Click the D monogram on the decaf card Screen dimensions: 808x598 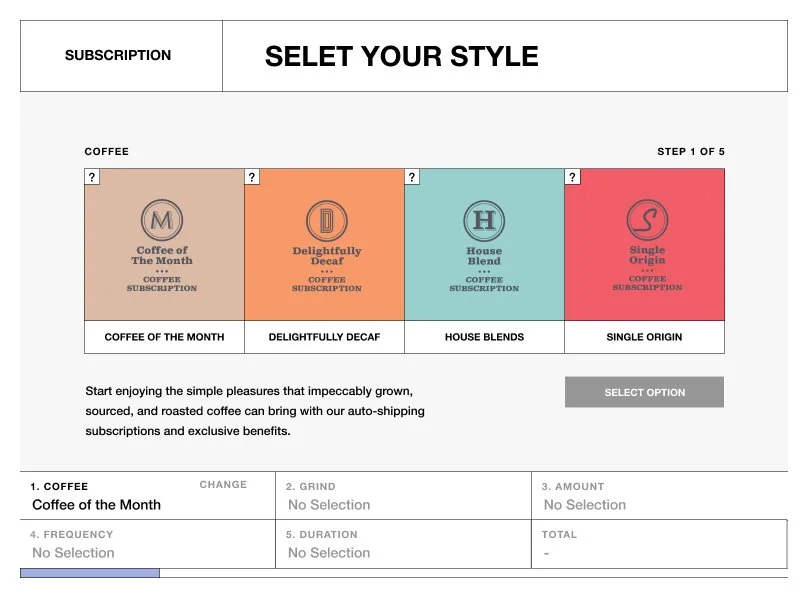[x=324, y=221]
